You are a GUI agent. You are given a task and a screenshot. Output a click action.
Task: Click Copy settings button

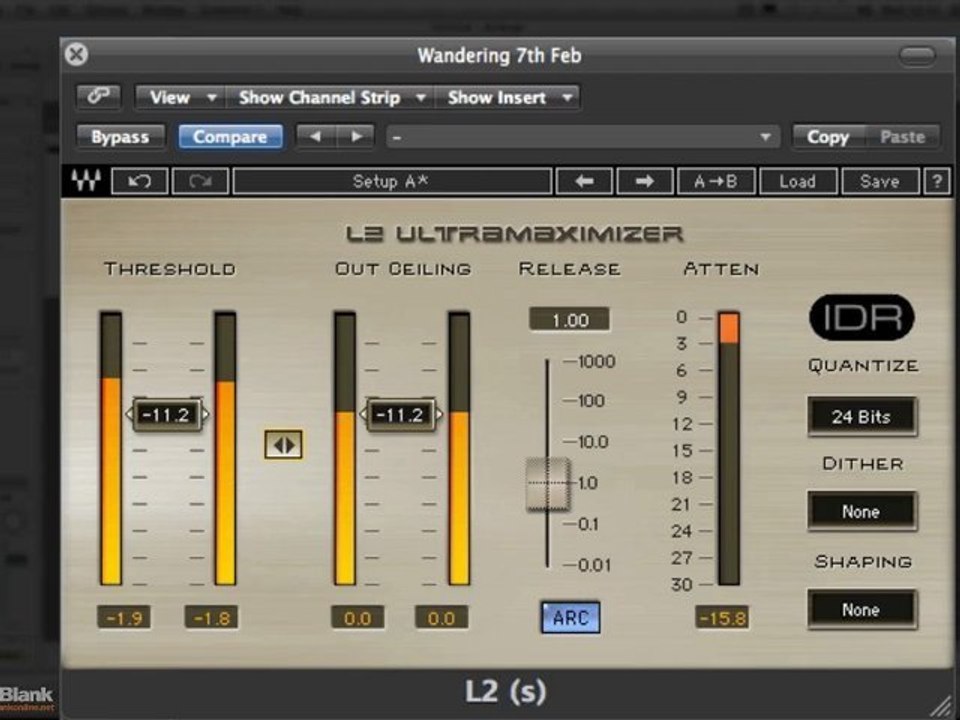(x=828, y=137)
